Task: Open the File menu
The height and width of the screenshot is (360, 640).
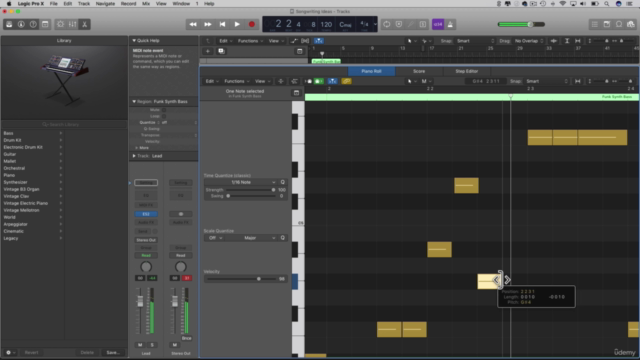Action: 53,4
